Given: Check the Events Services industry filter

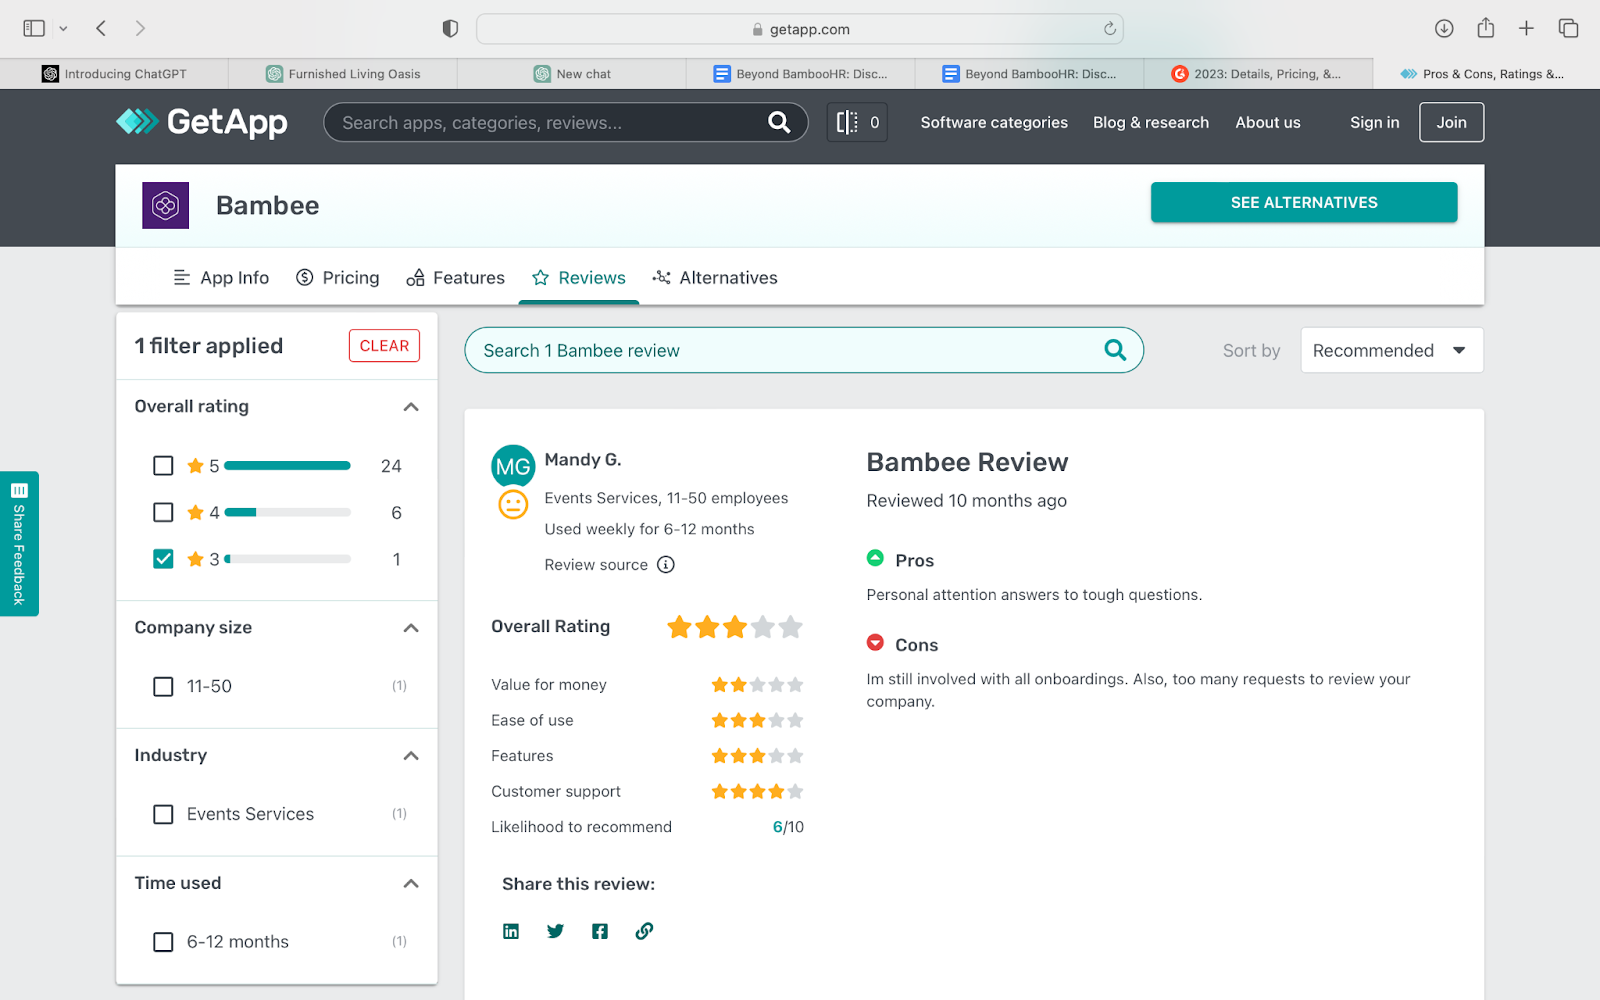Looking at the screenshot, I should coord(163,814).
